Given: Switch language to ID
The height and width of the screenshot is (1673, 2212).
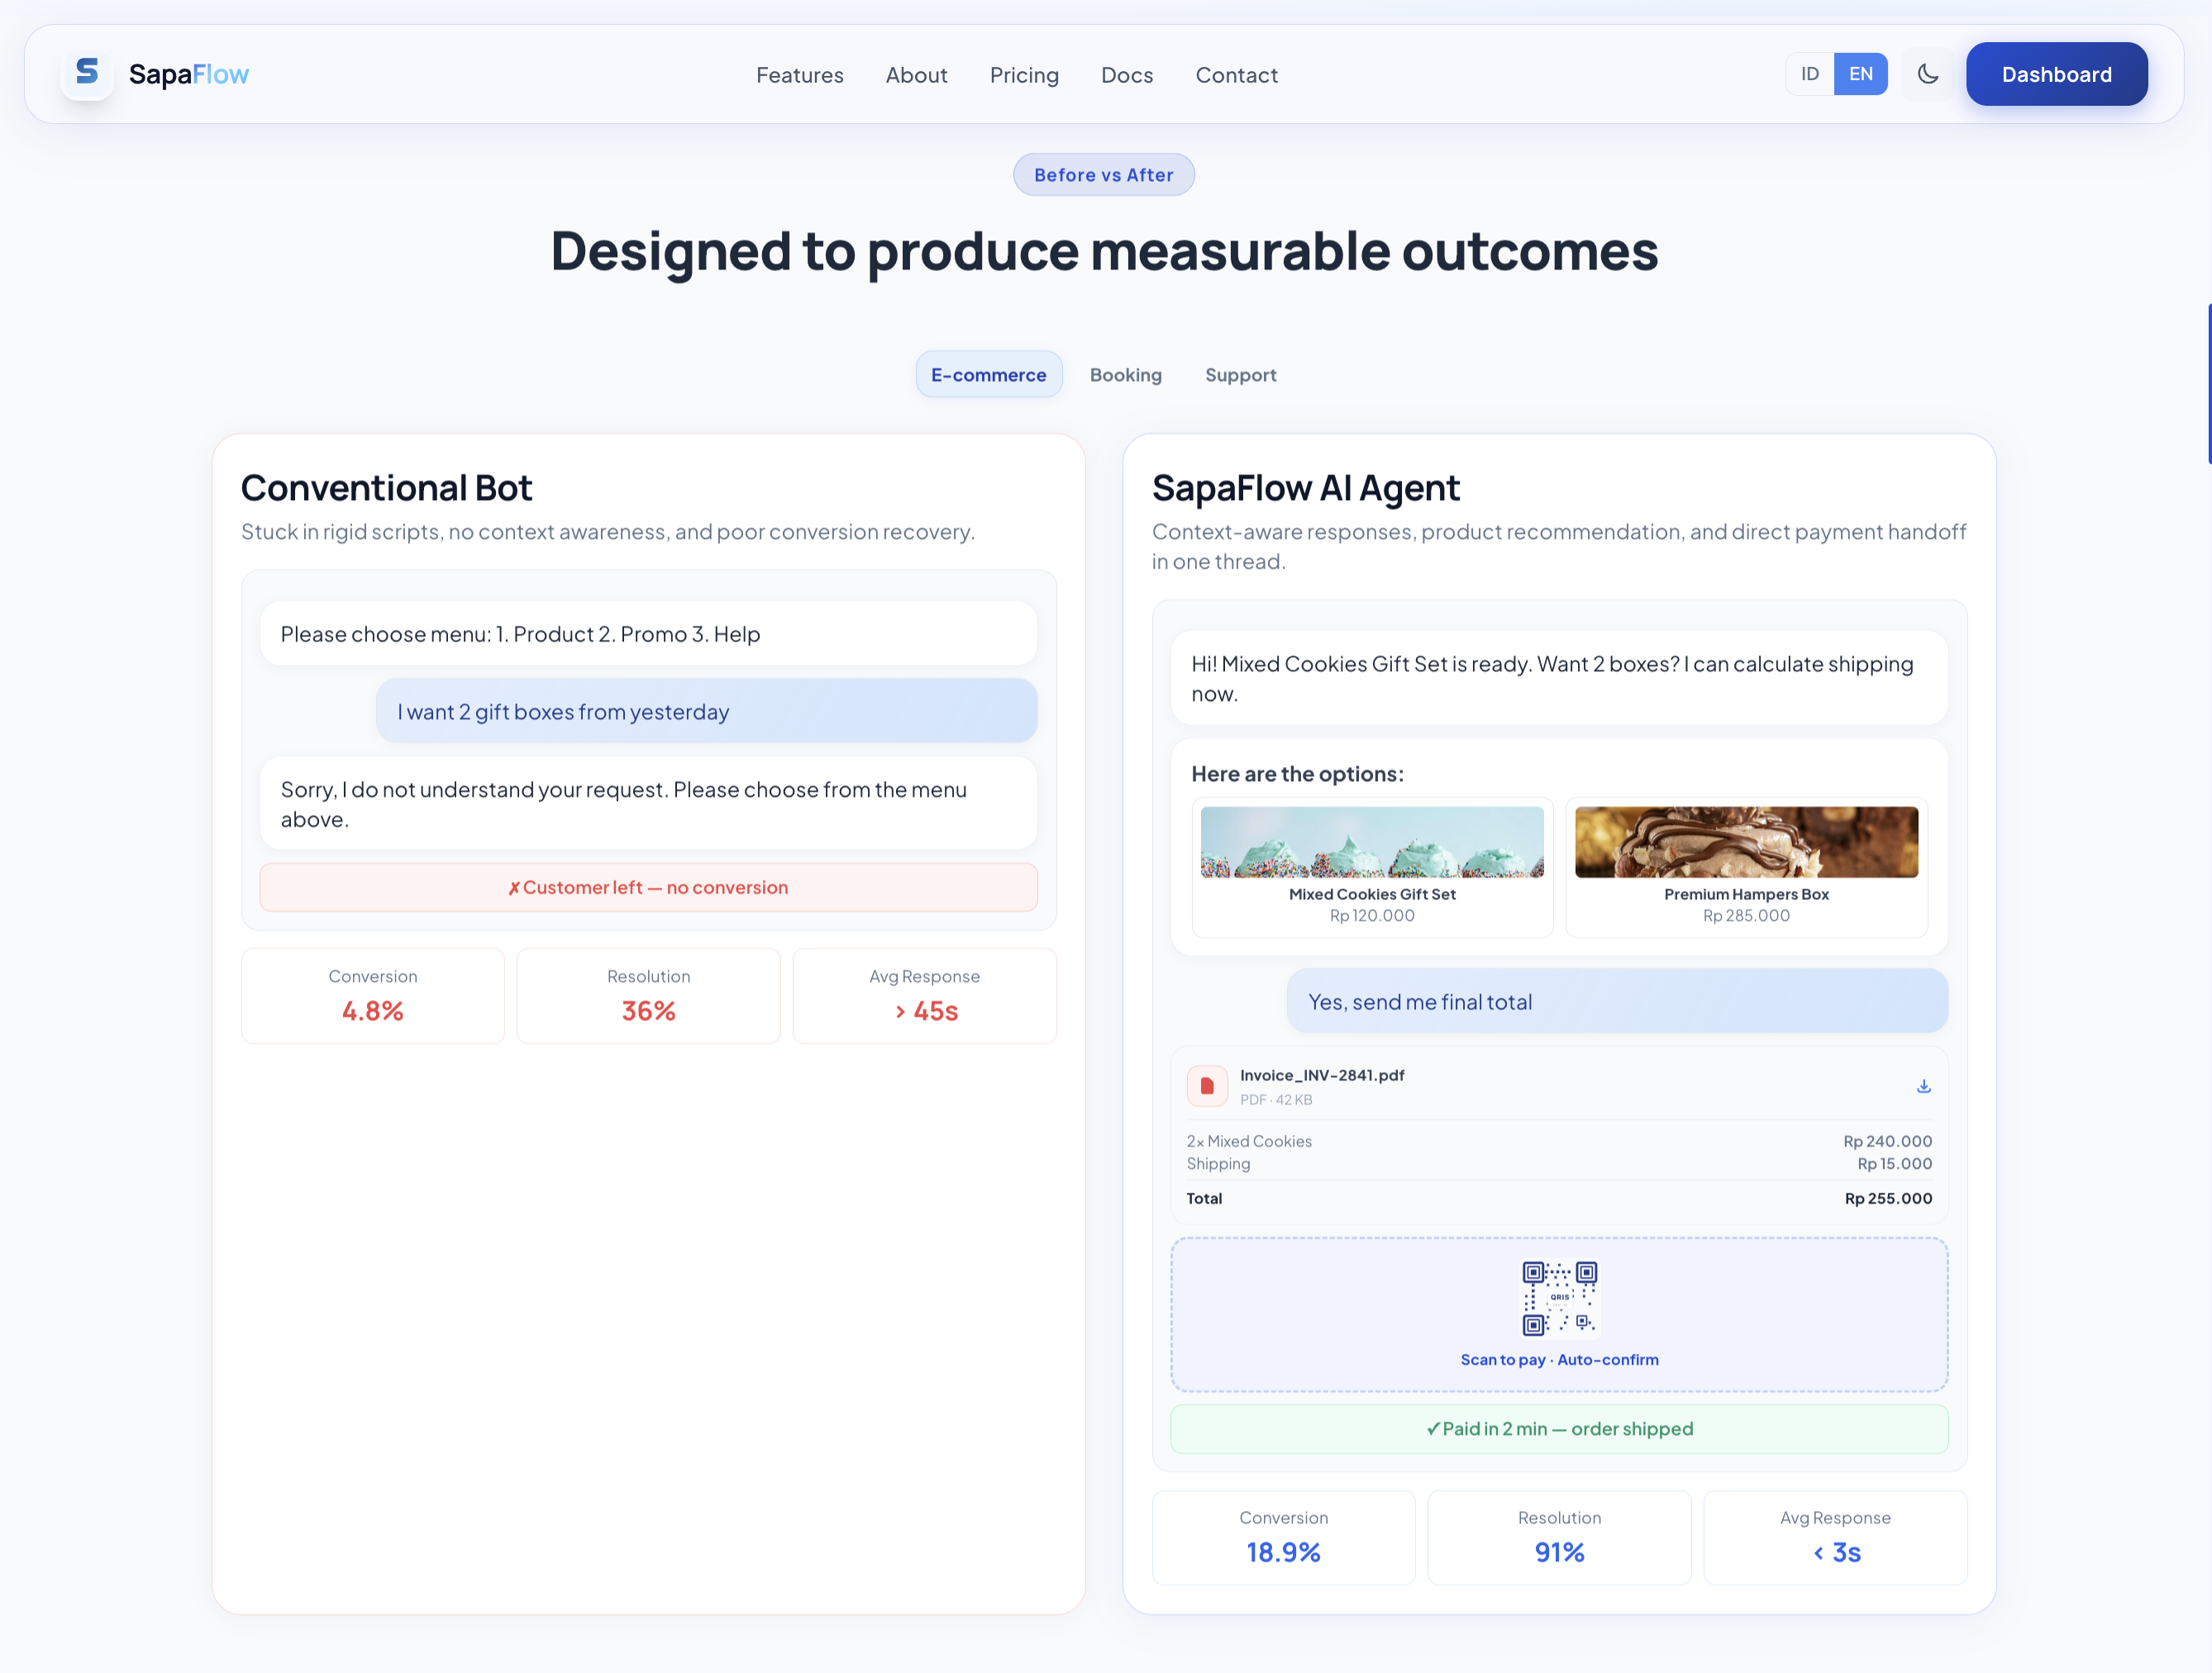Looking at the screenshot, I should (x=1809, y=74).
